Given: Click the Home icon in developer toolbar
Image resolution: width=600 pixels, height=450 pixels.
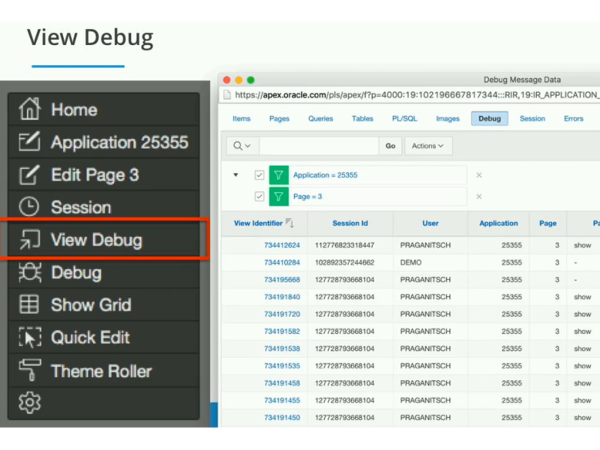Looking at the screenshot, I should click(30, 110).
